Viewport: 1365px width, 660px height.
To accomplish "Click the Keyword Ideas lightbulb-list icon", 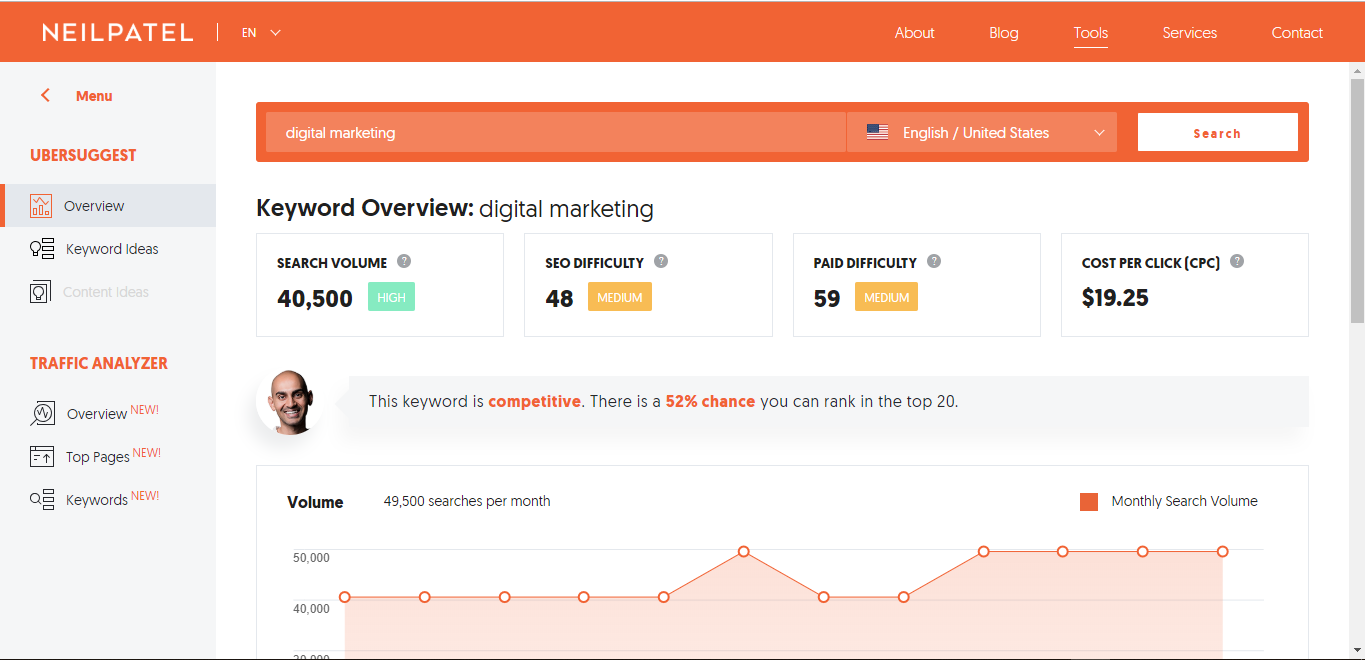I will coord(41,249).
